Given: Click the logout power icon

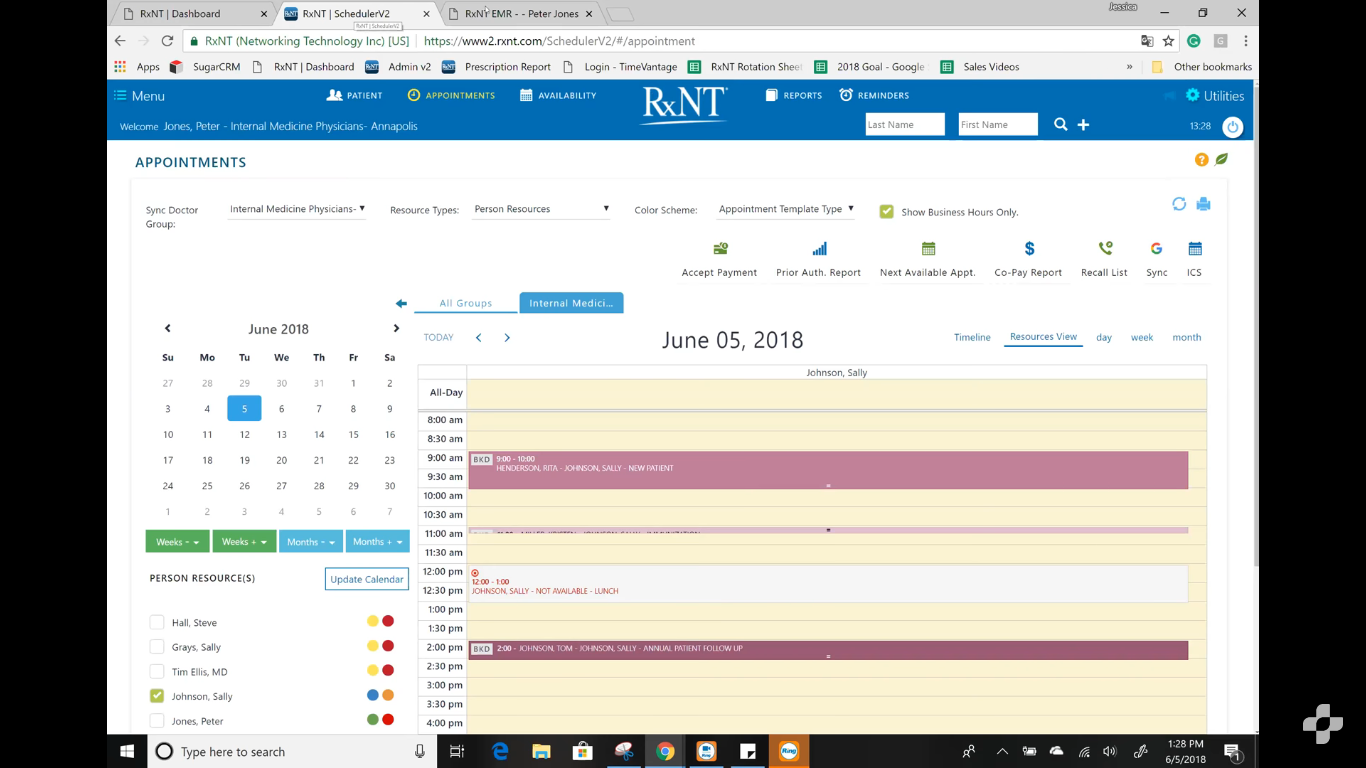Looking at the screenshot, I should [x=1232, y=127].
